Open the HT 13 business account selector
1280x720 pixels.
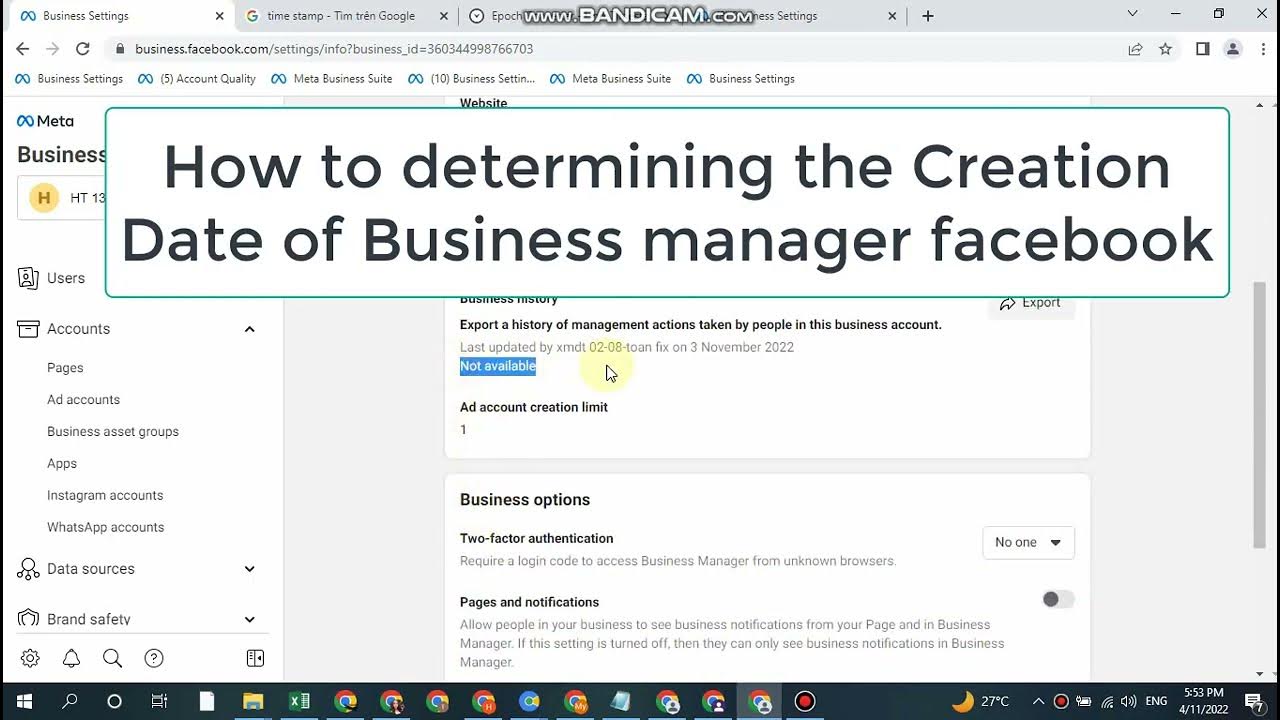[x=62, y=198]
